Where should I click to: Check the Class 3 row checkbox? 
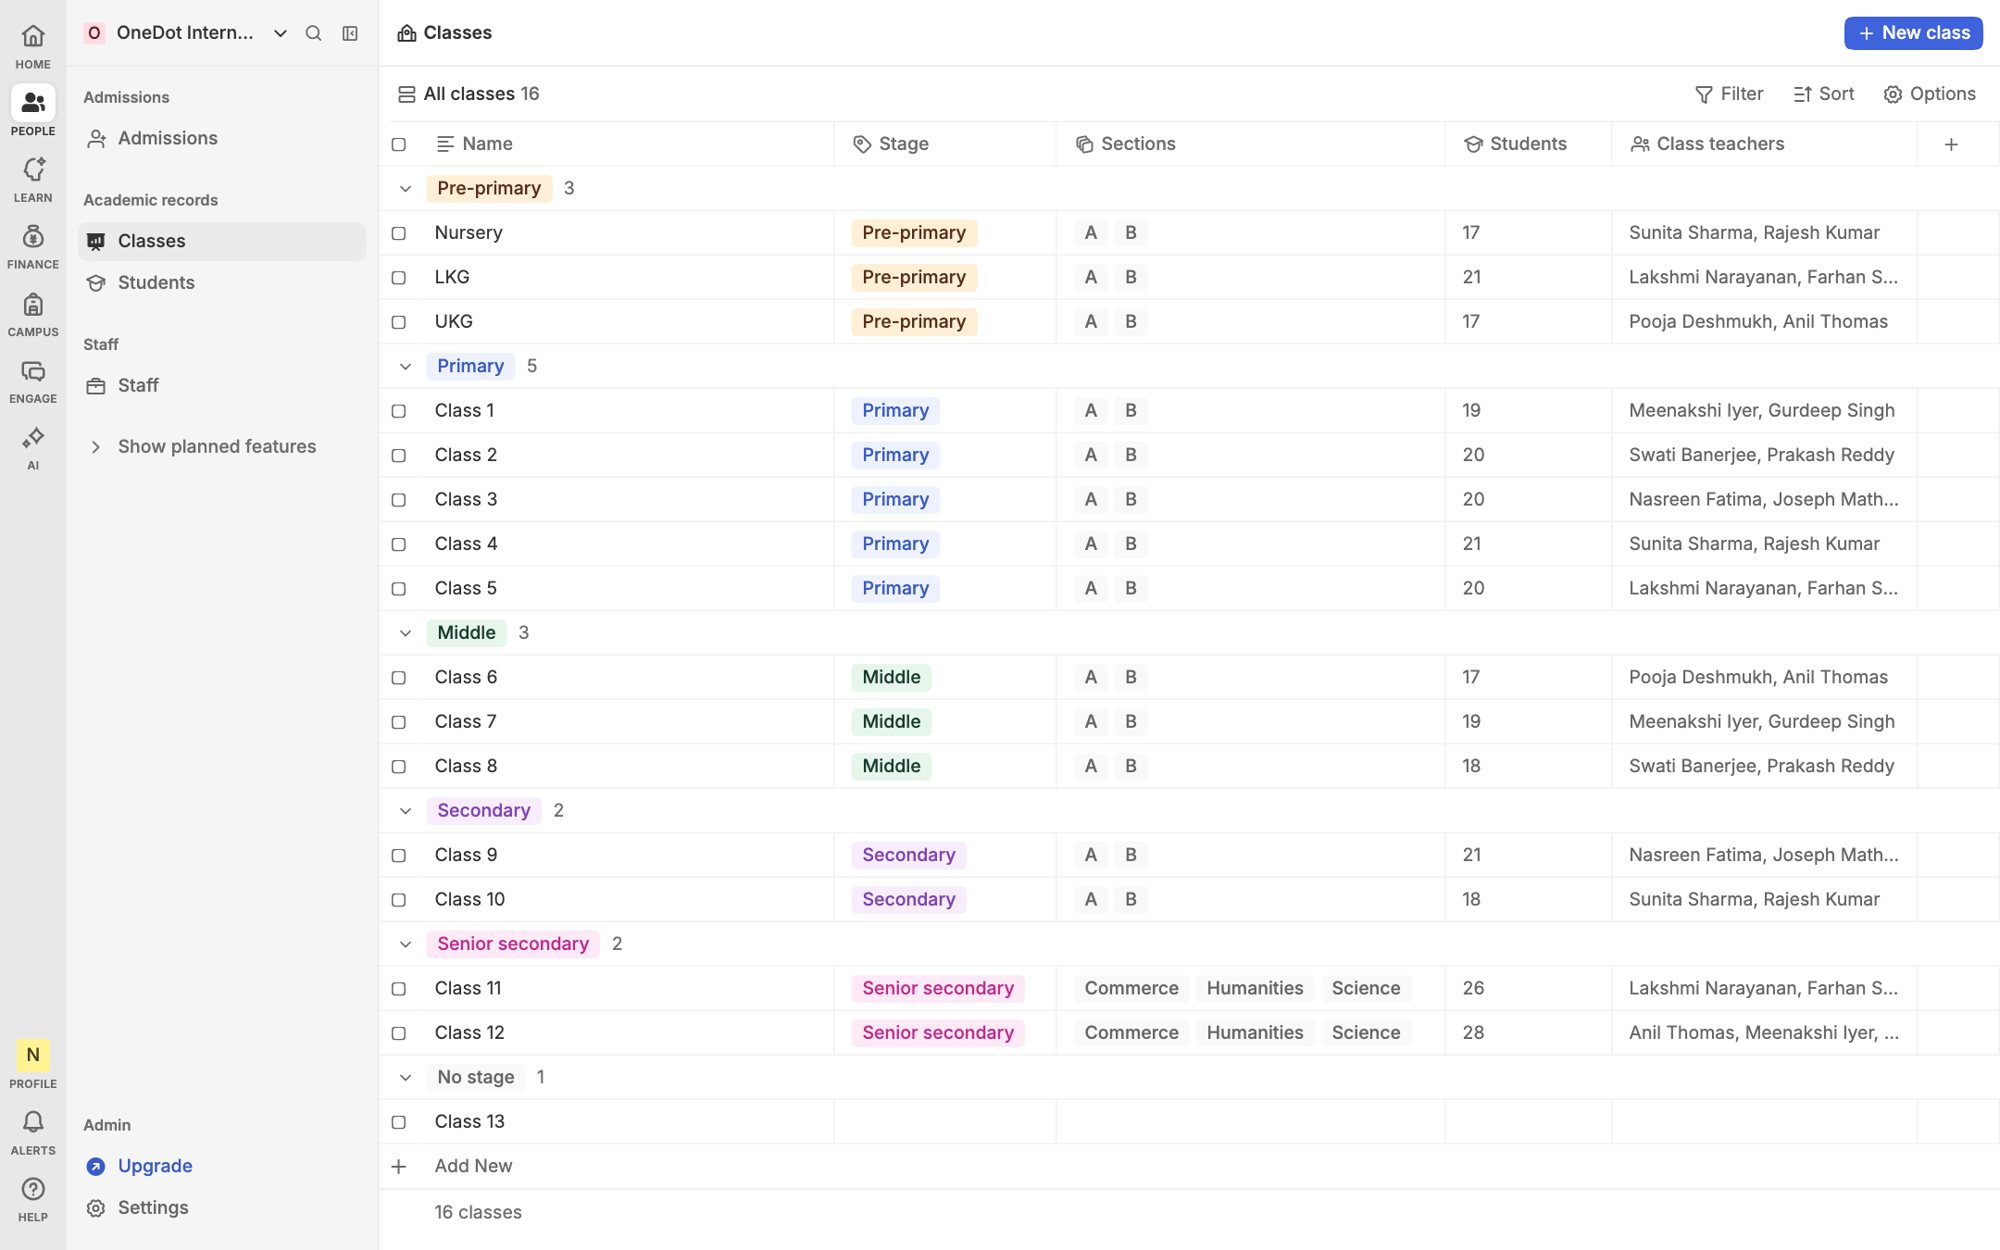click(399, 500)
